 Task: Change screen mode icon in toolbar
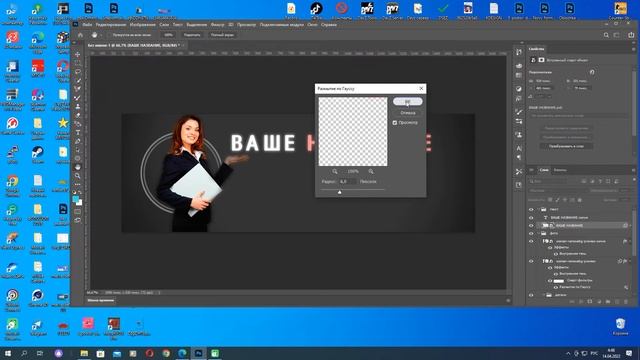point(78,220)
